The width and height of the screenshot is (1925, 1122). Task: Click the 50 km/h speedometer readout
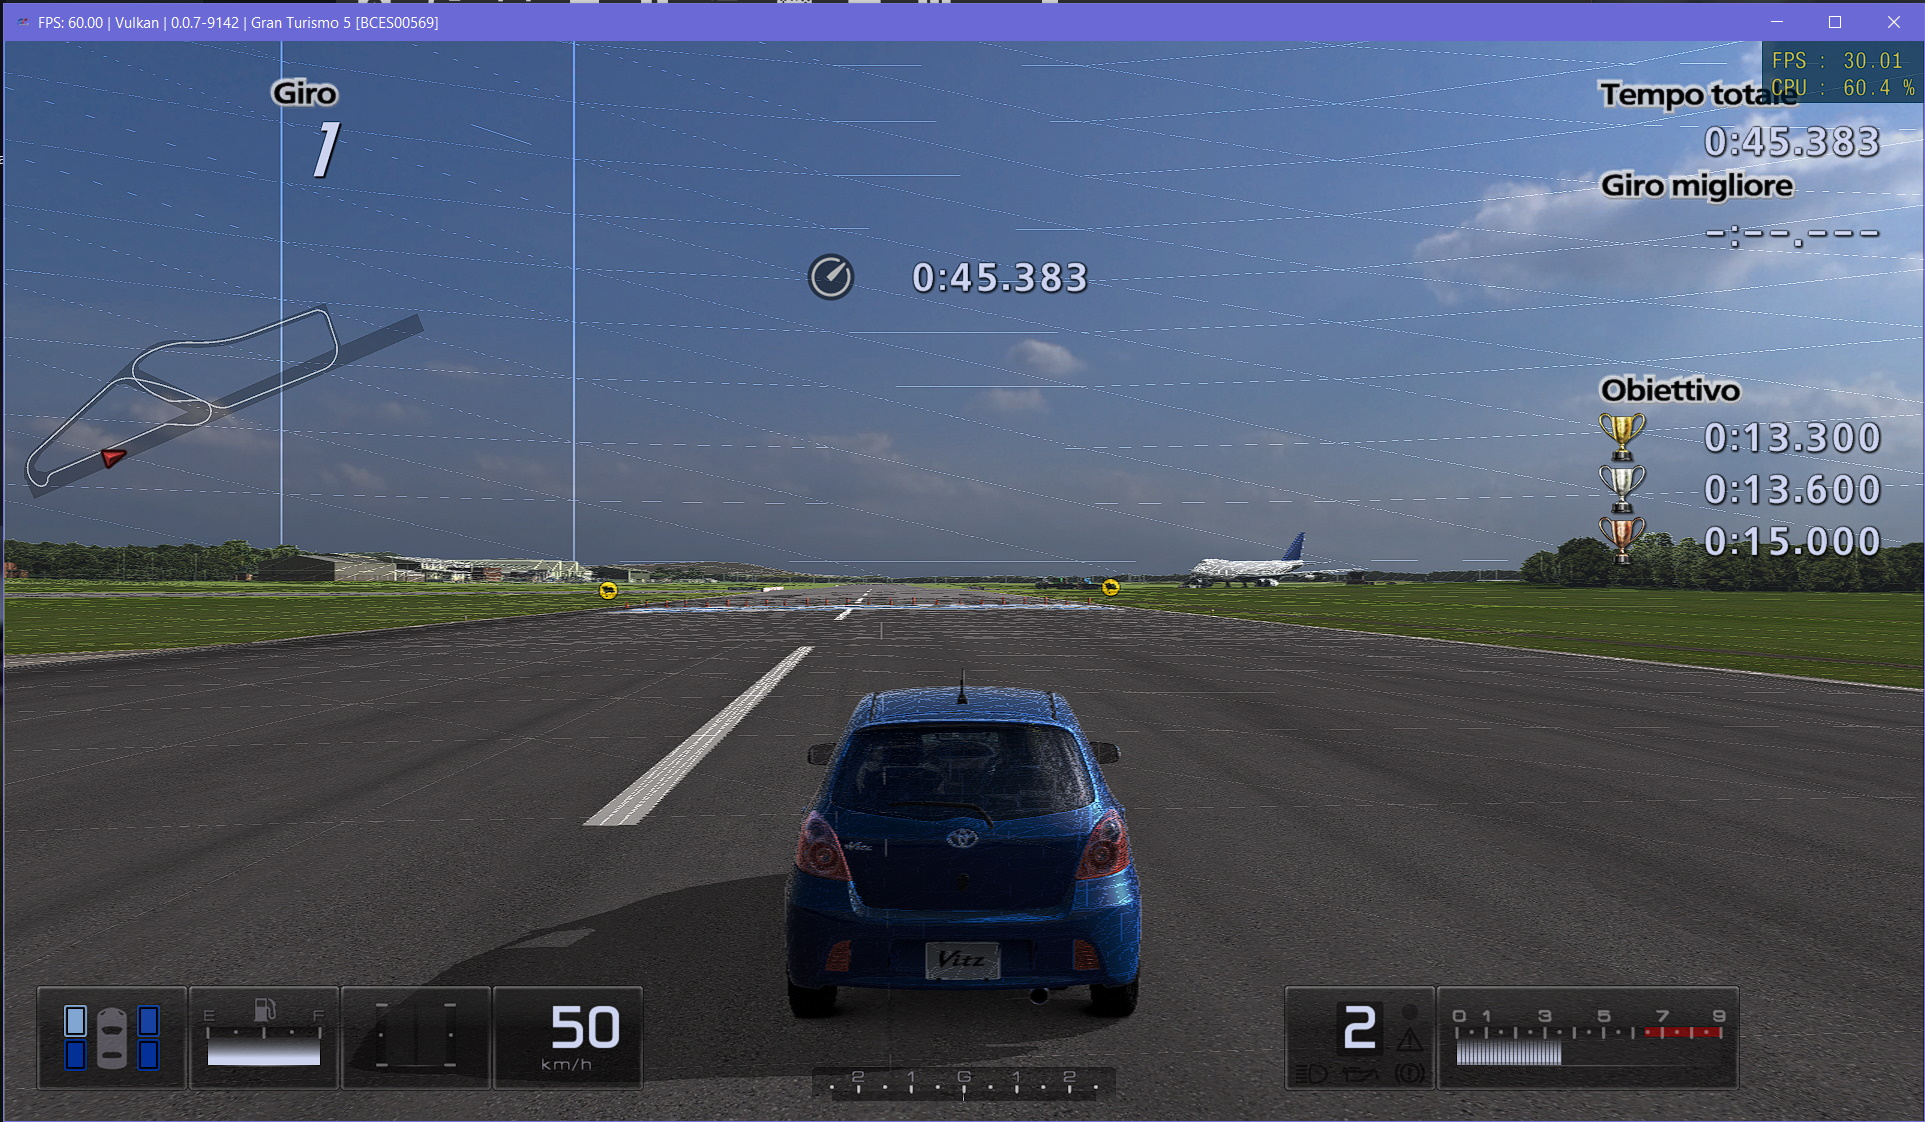point(584,1029)
